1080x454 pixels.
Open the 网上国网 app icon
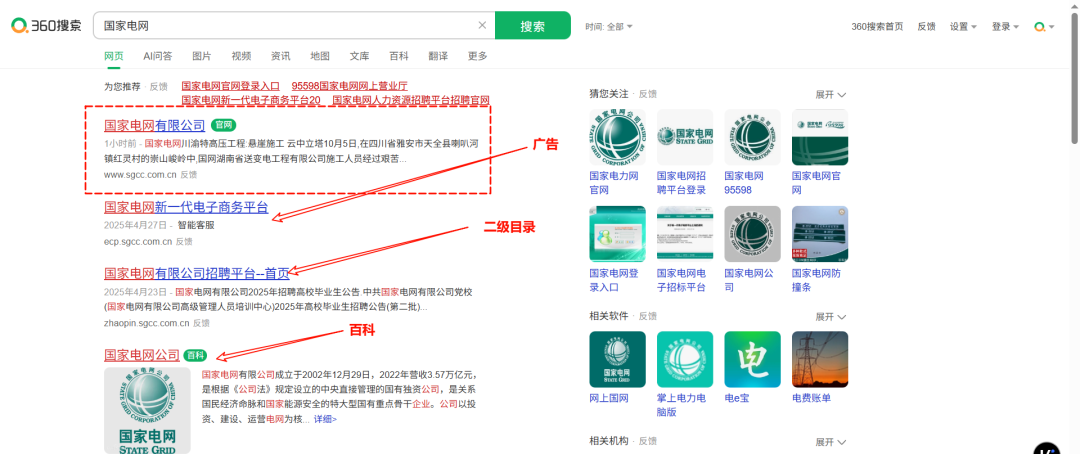tap(617, 359)
